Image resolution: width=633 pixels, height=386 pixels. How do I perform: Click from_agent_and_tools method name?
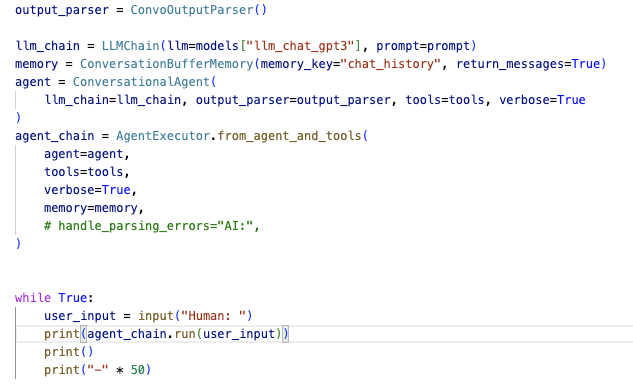coord(289,136)
